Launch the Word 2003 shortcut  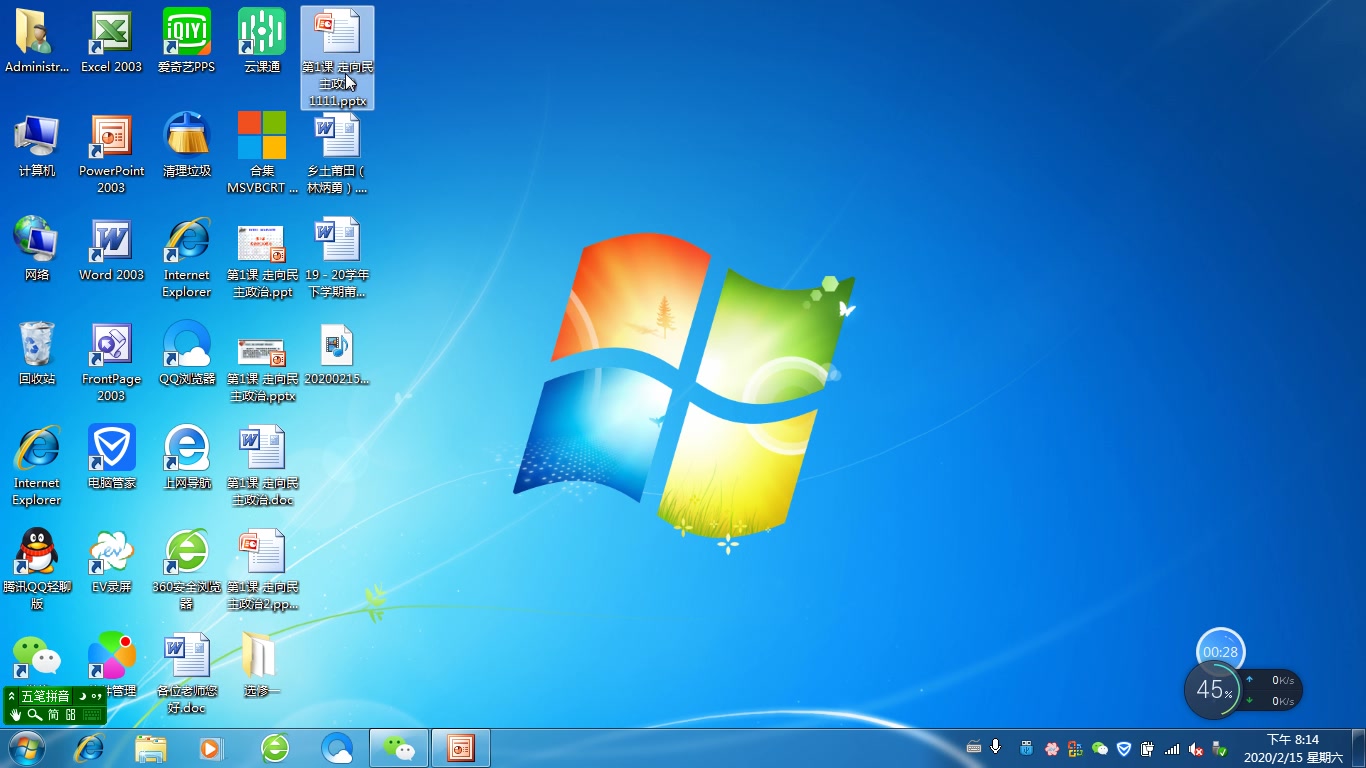pyautogui.click(x=111, y=249)
